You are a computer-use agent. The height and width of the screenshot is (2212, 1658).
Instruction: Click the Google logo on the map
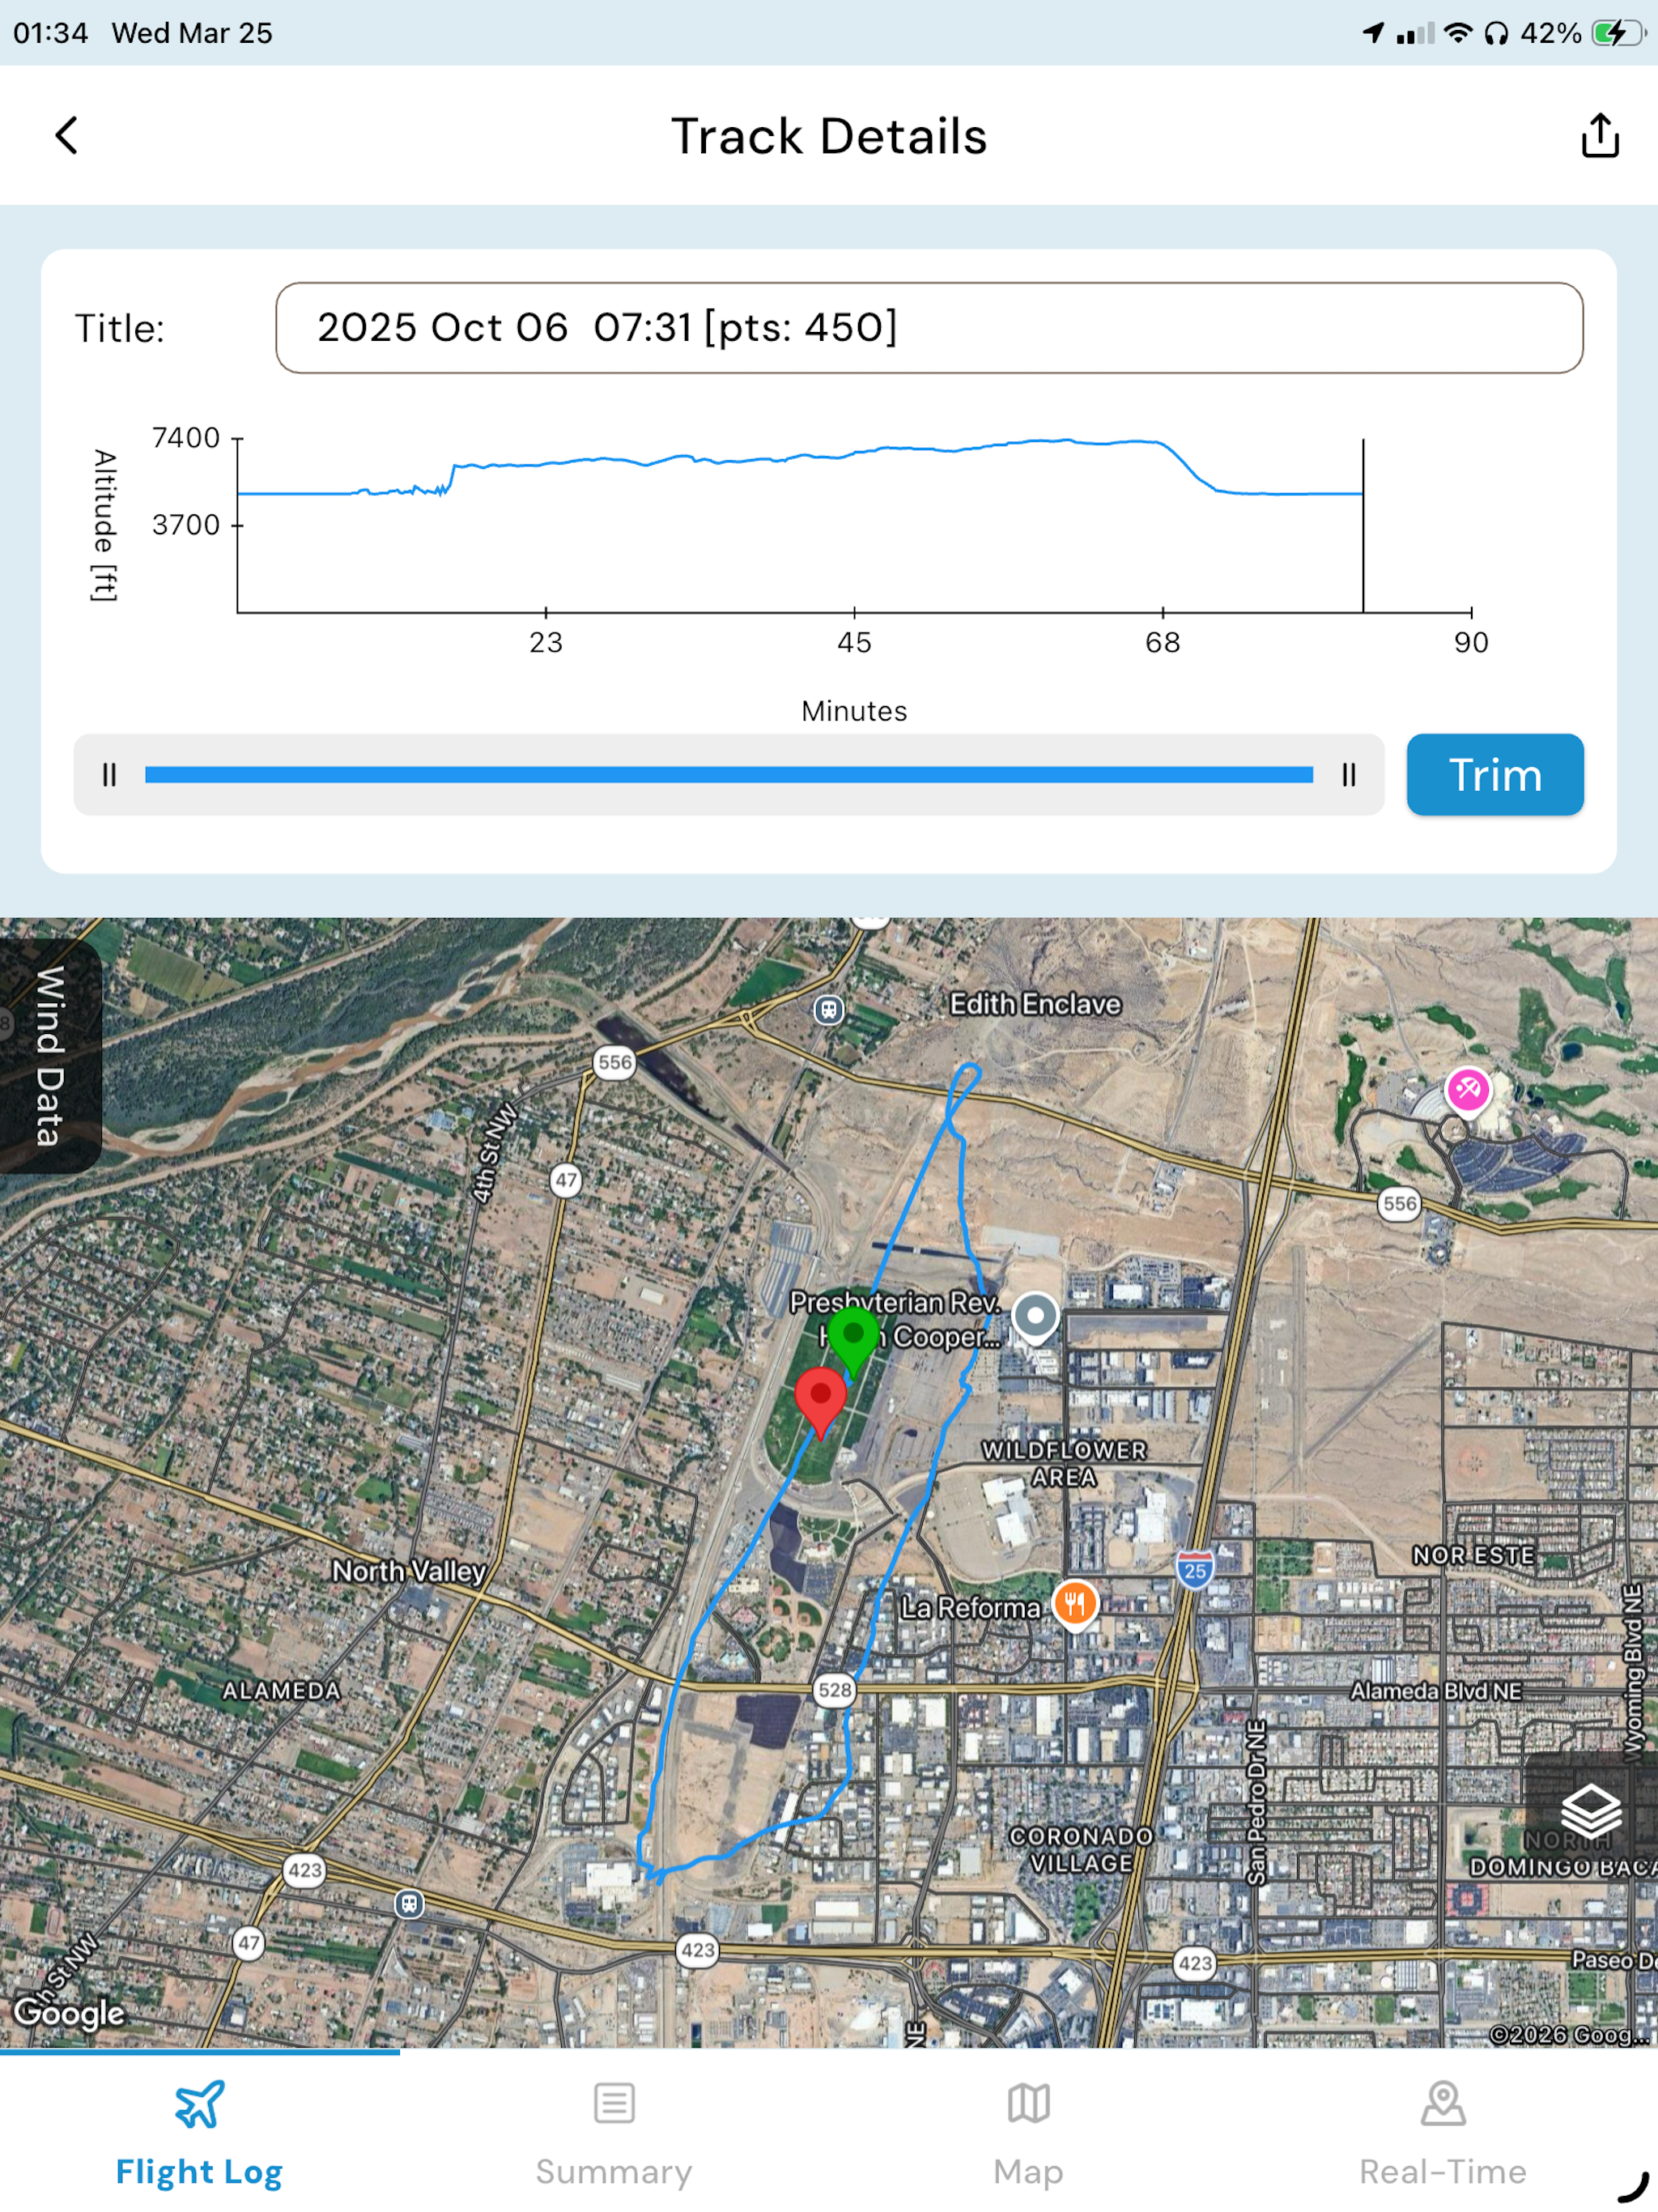[68, 2012]
